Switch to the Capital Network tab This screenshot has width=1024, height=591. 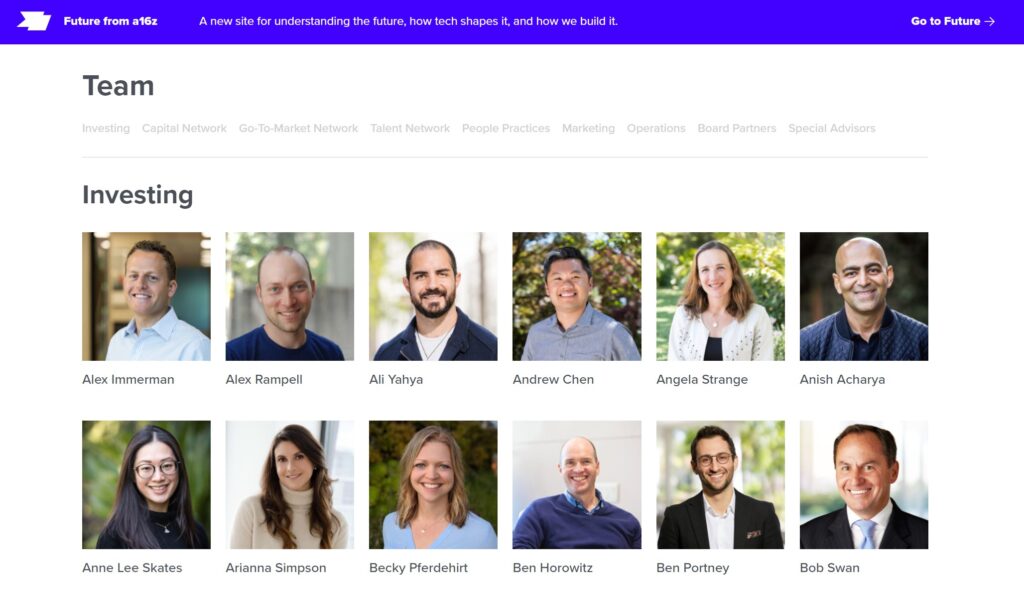coord(184,128)
